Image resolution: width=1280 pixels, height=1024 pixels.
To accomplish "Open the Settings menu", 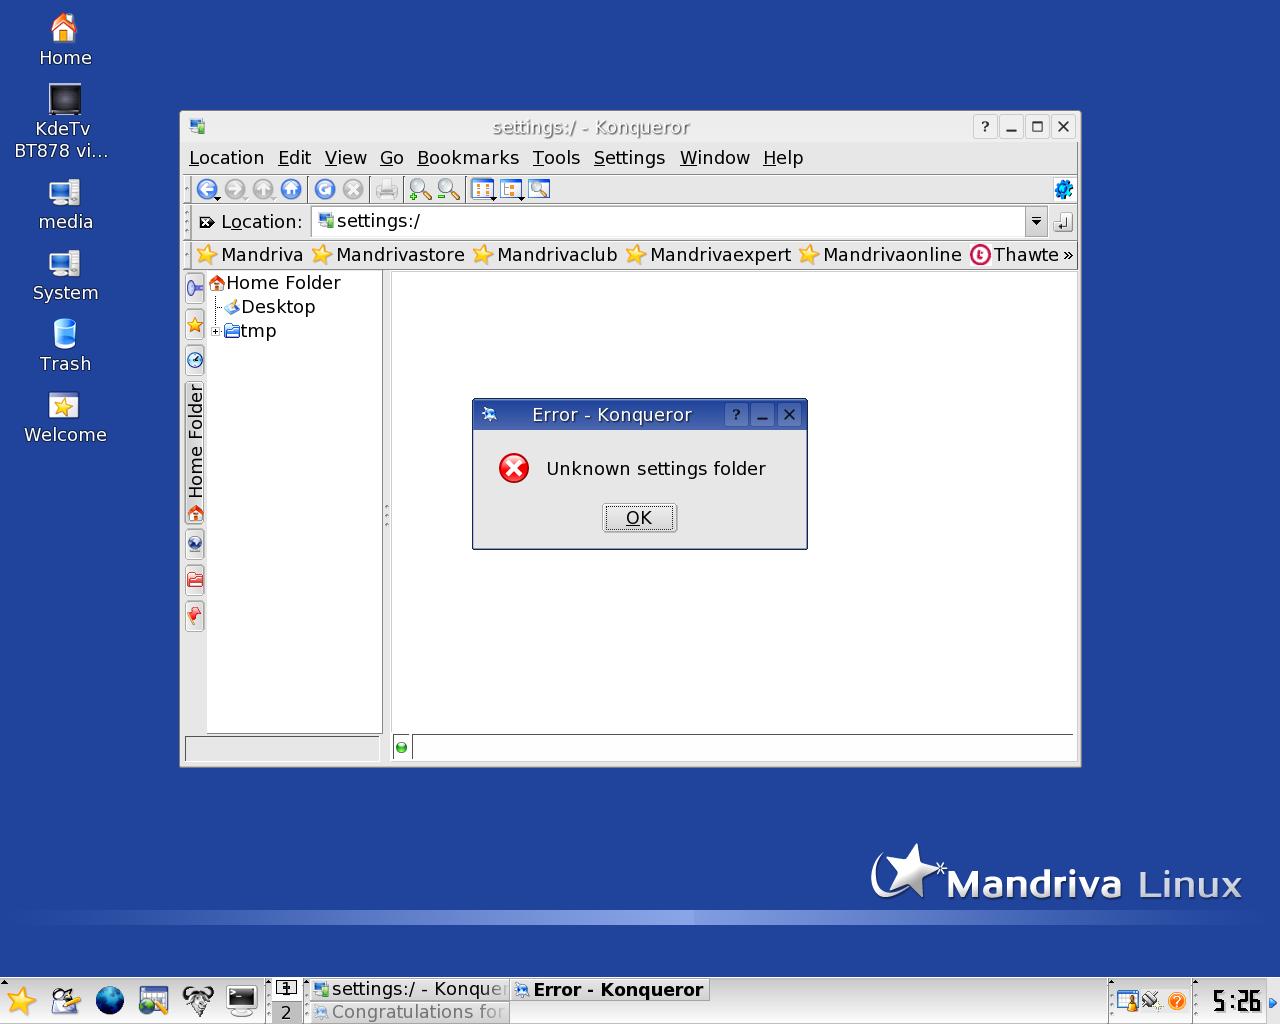I will pos(629,158).
